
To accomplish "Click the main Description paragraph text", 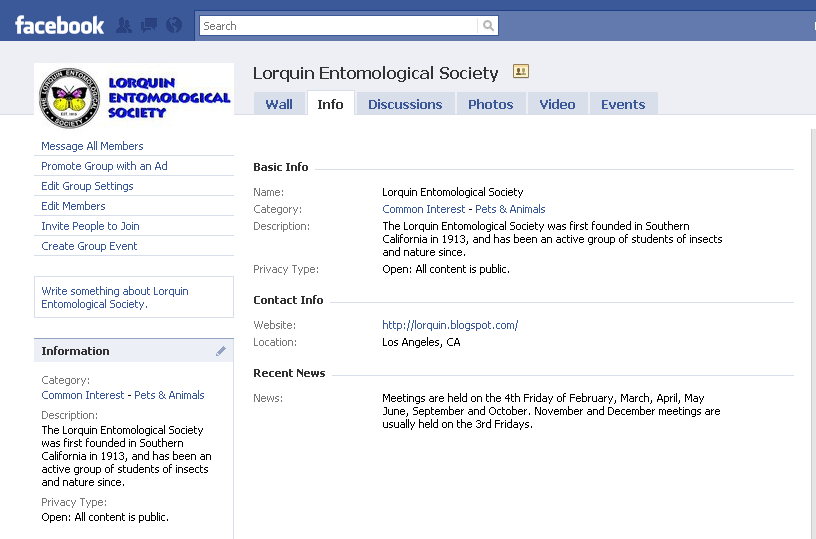I will pos(552,239).
